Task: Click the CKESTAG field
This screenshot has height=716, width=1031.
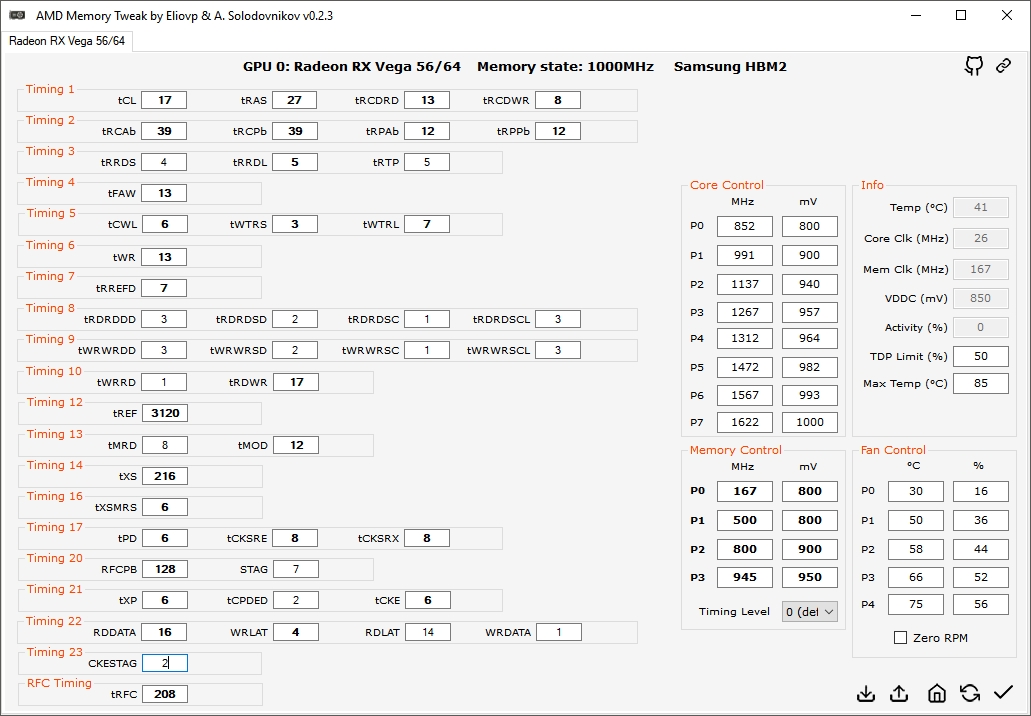Action: click(x=164, y=663)
